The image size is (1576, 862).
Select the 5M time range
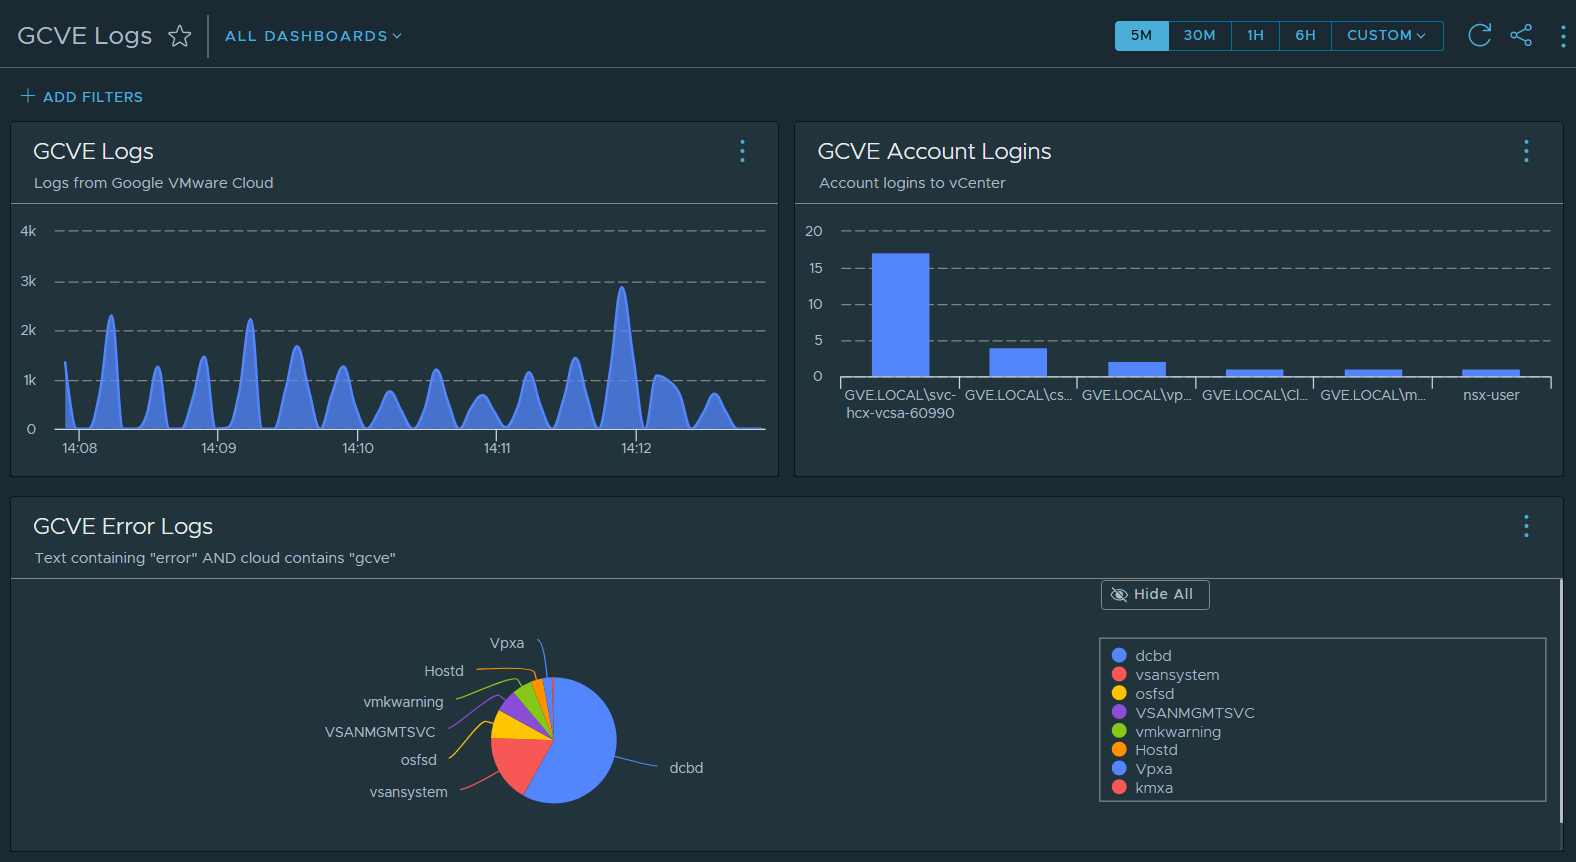point(1141,35)
